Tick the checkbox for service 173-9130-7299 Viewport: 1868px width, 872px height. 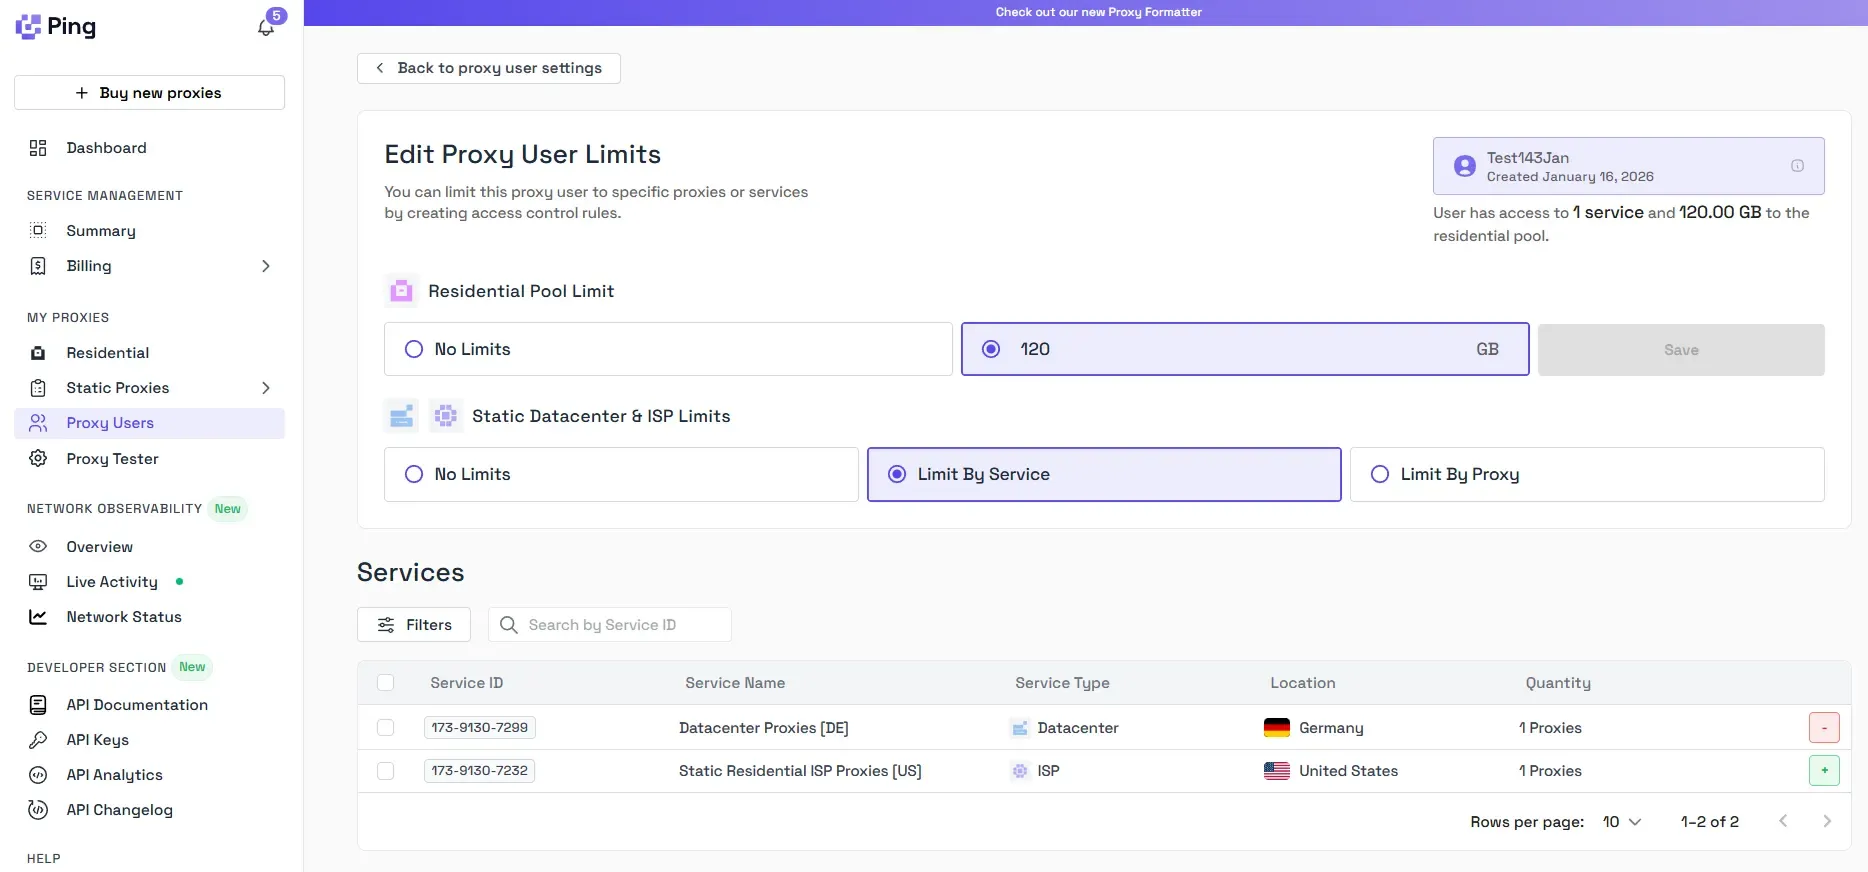pos(385,728)
